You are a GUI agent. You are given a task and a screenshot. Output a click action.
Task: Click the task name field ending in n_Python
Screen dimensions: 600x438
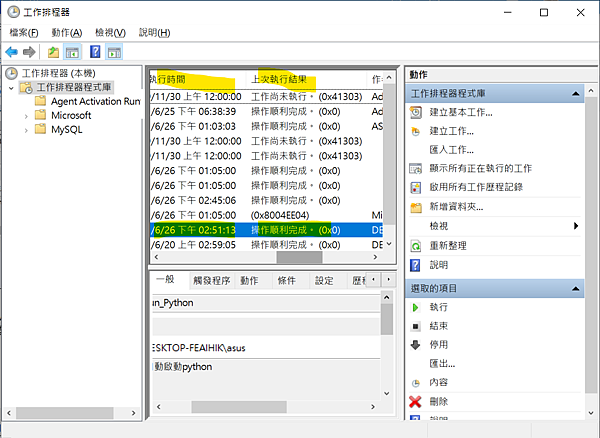pos(266,303)
